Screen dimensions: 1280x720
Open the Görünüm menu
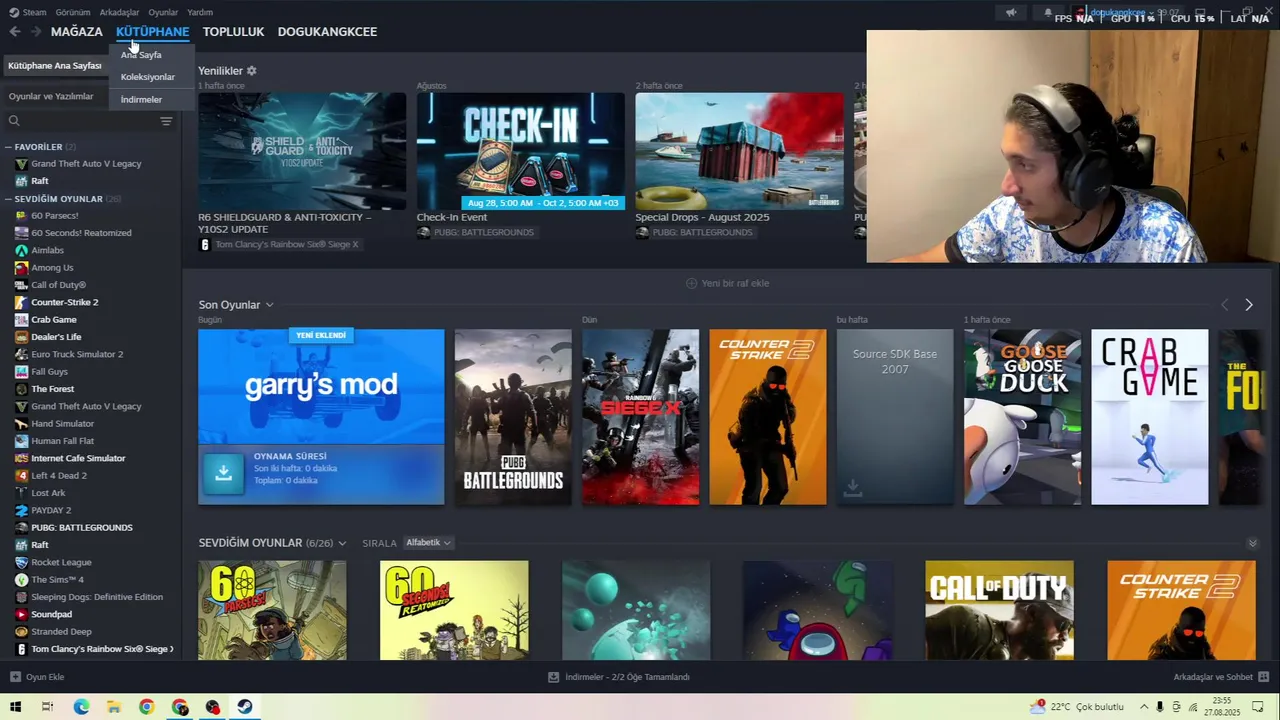(73, 13)
